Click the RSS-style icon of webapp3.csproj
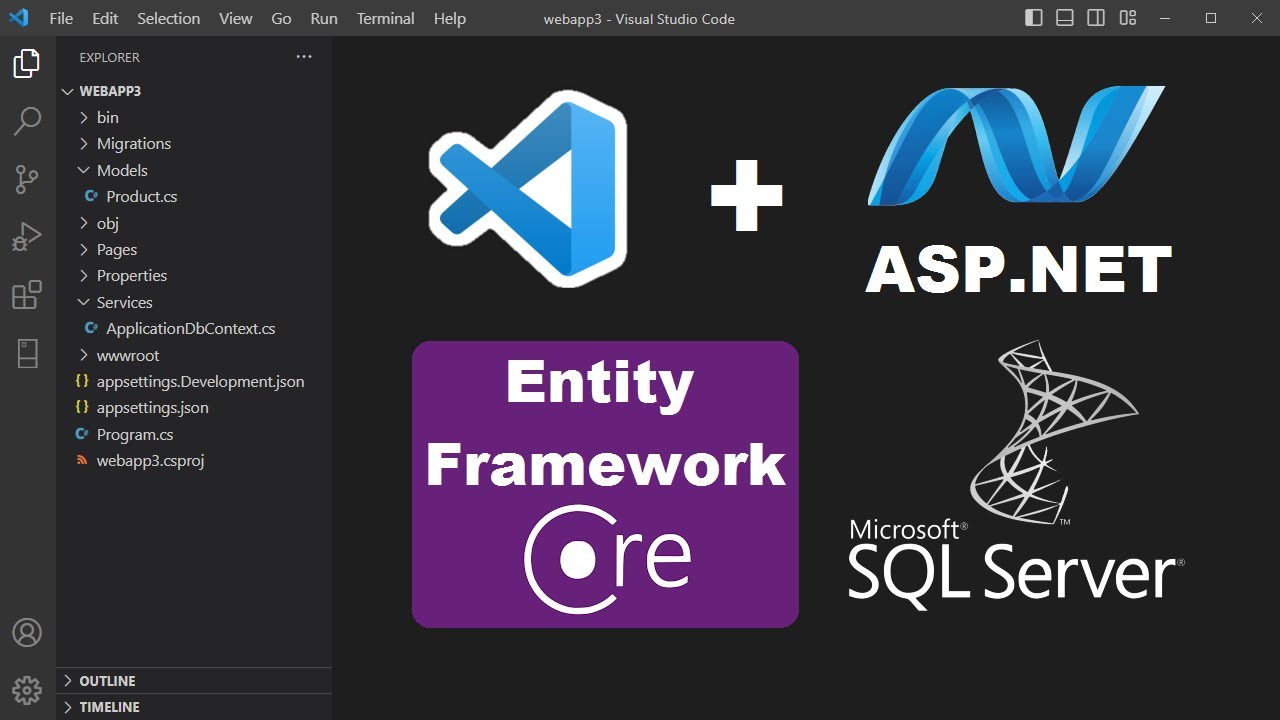Screen dimensions: 1280x720 coord(83,460)
